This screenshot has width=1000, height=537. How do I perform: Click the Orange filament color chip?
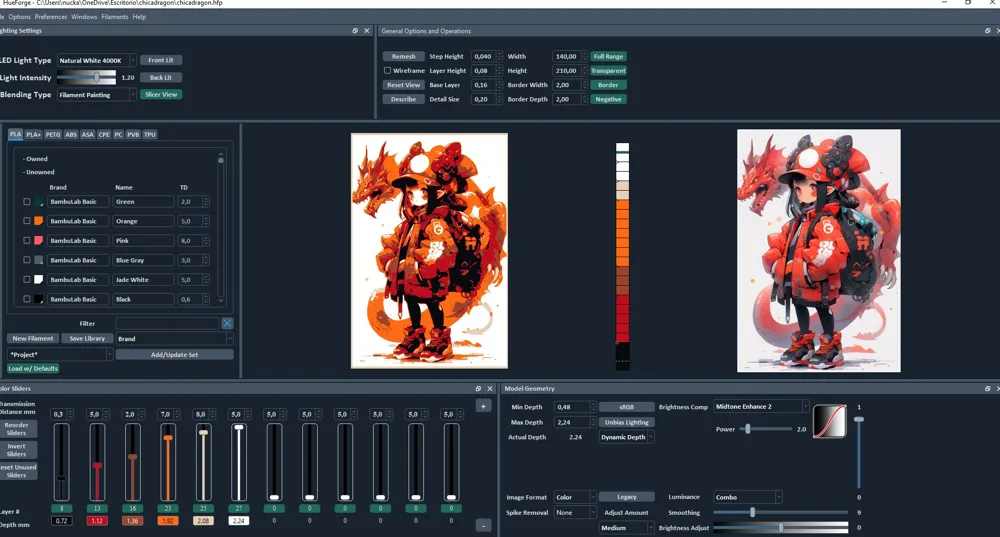point(39,221)
